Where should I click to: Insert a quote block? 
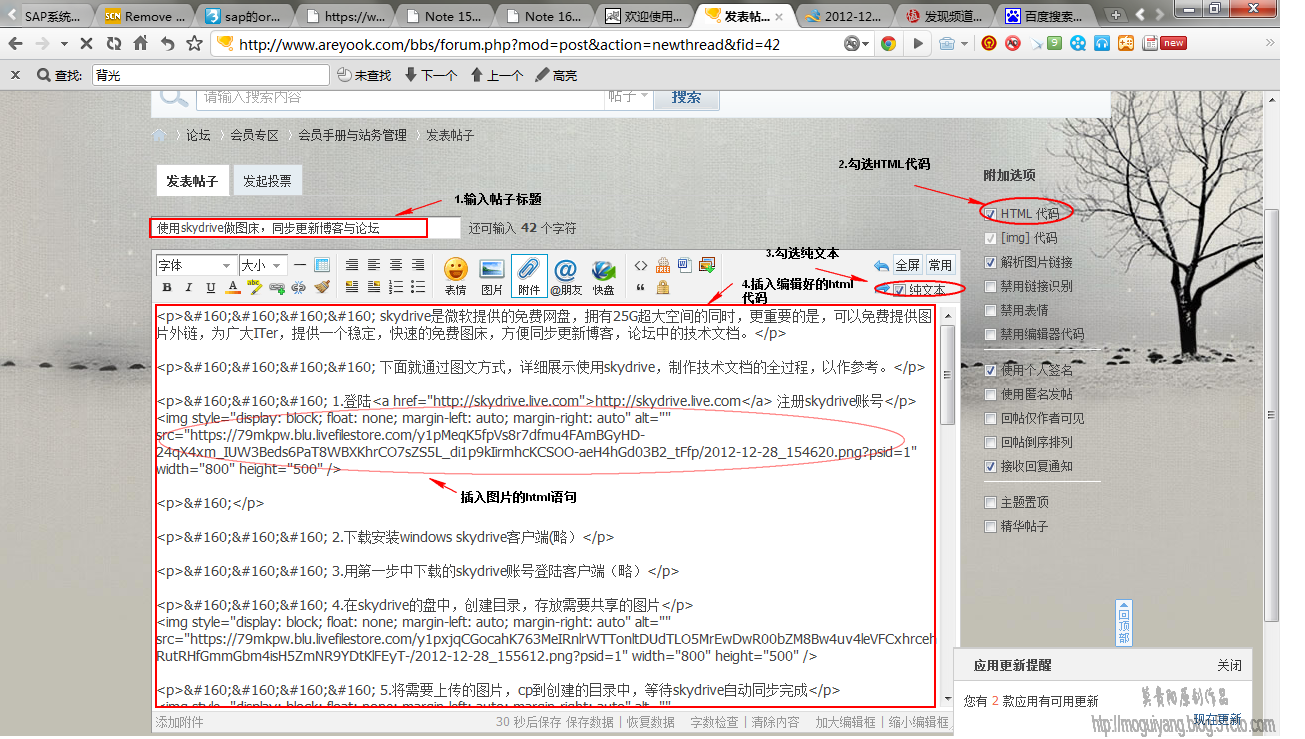[x=640, y=287]
